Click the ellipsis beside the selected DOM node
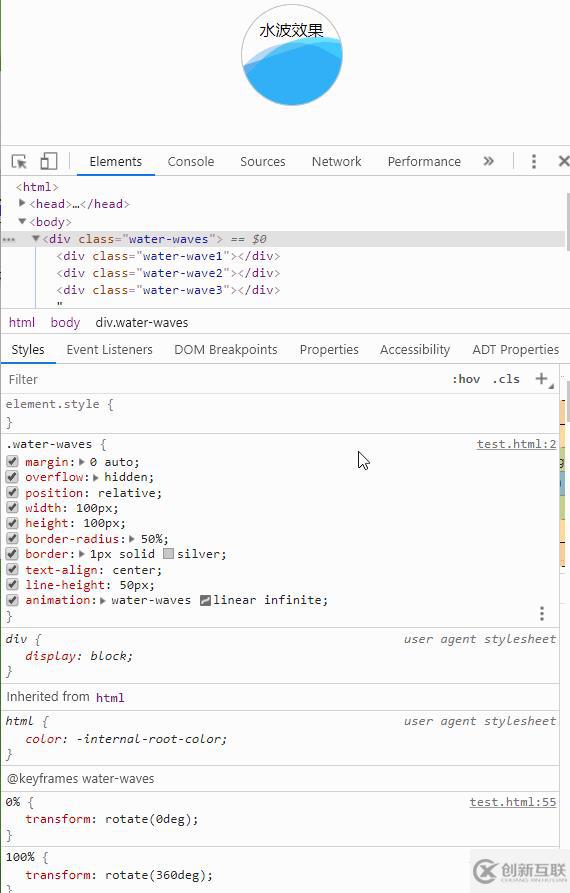This screenshot has width=570, height=893. point(9,240)
